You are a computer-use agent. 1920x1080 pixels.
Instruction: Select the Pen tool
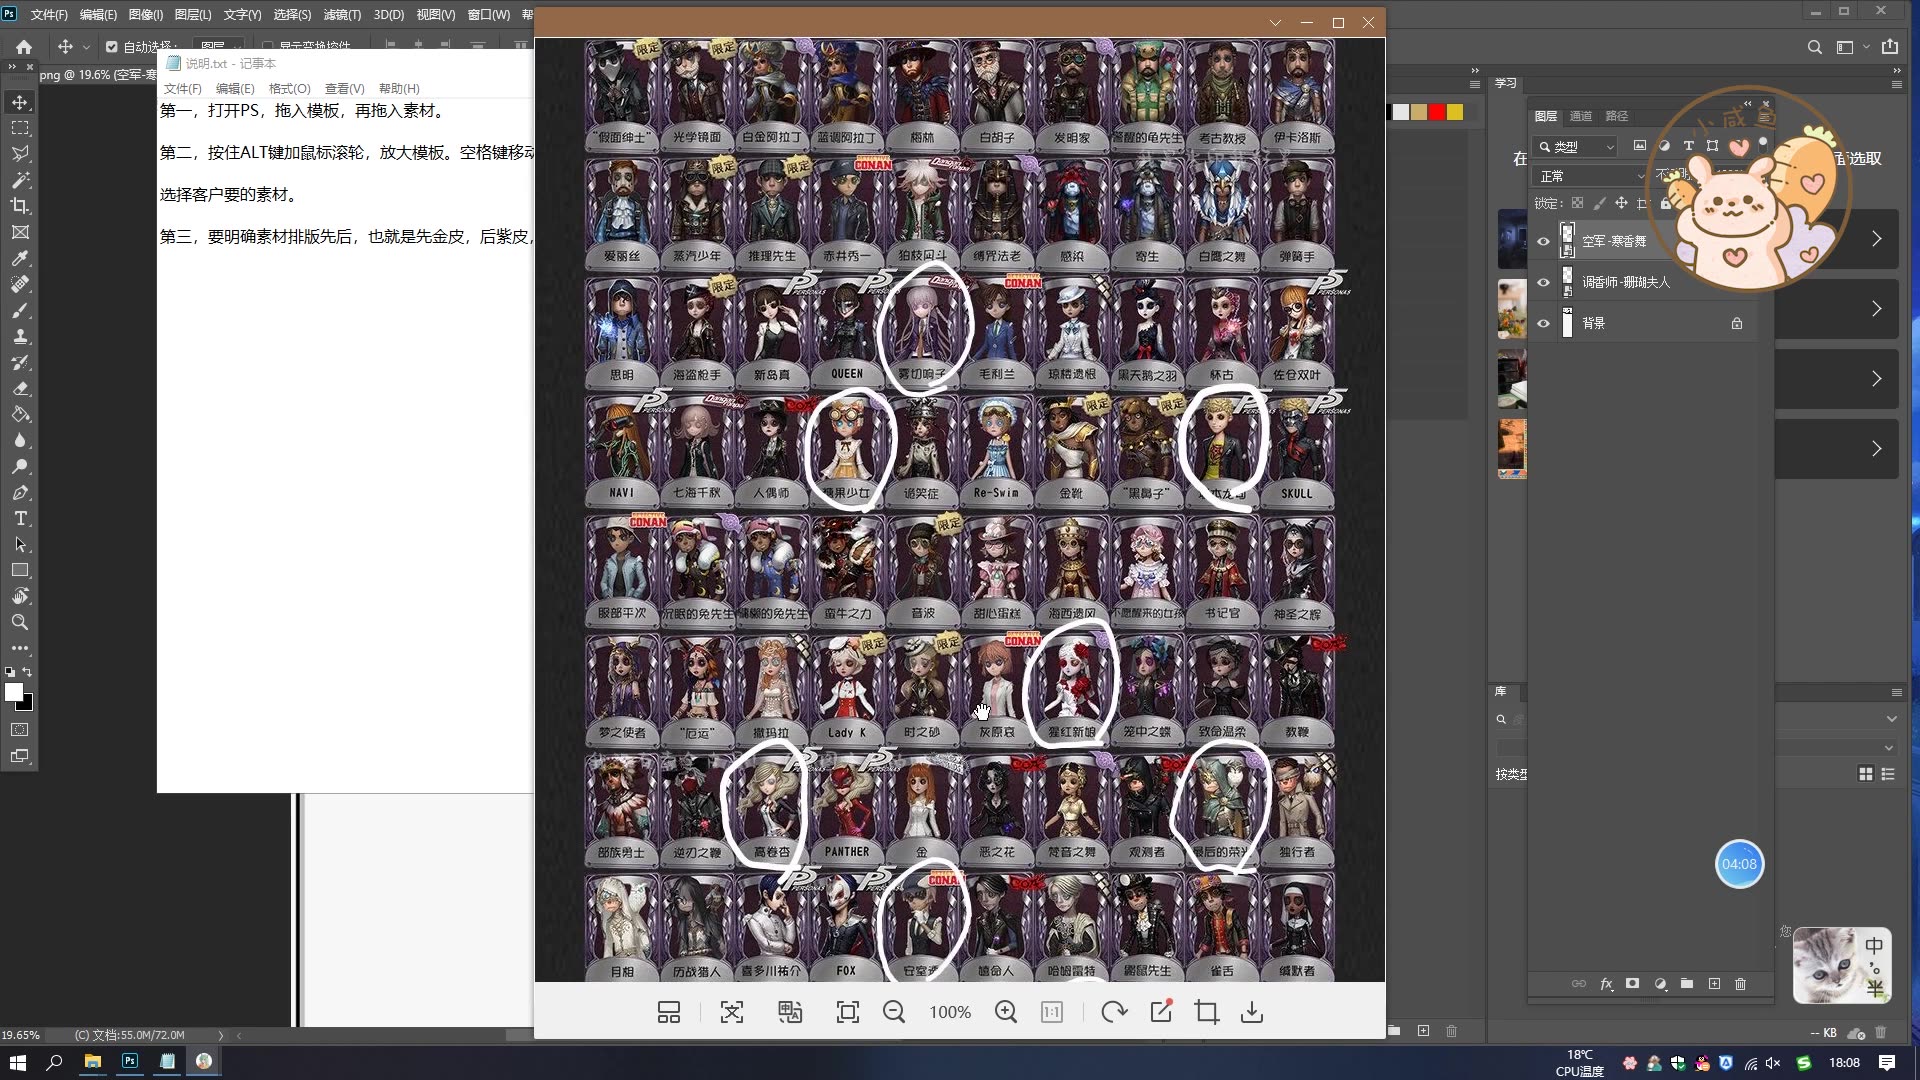point(20,492)
